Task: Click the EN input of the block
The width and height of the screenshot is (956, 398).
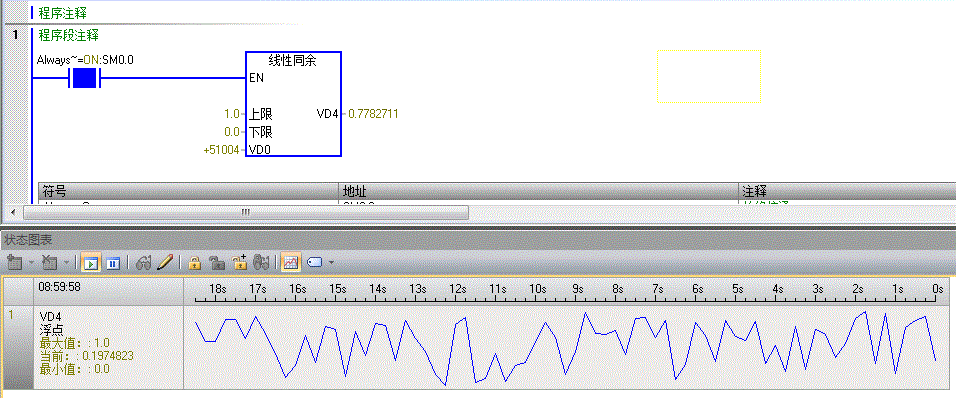Action: [257, 78]
